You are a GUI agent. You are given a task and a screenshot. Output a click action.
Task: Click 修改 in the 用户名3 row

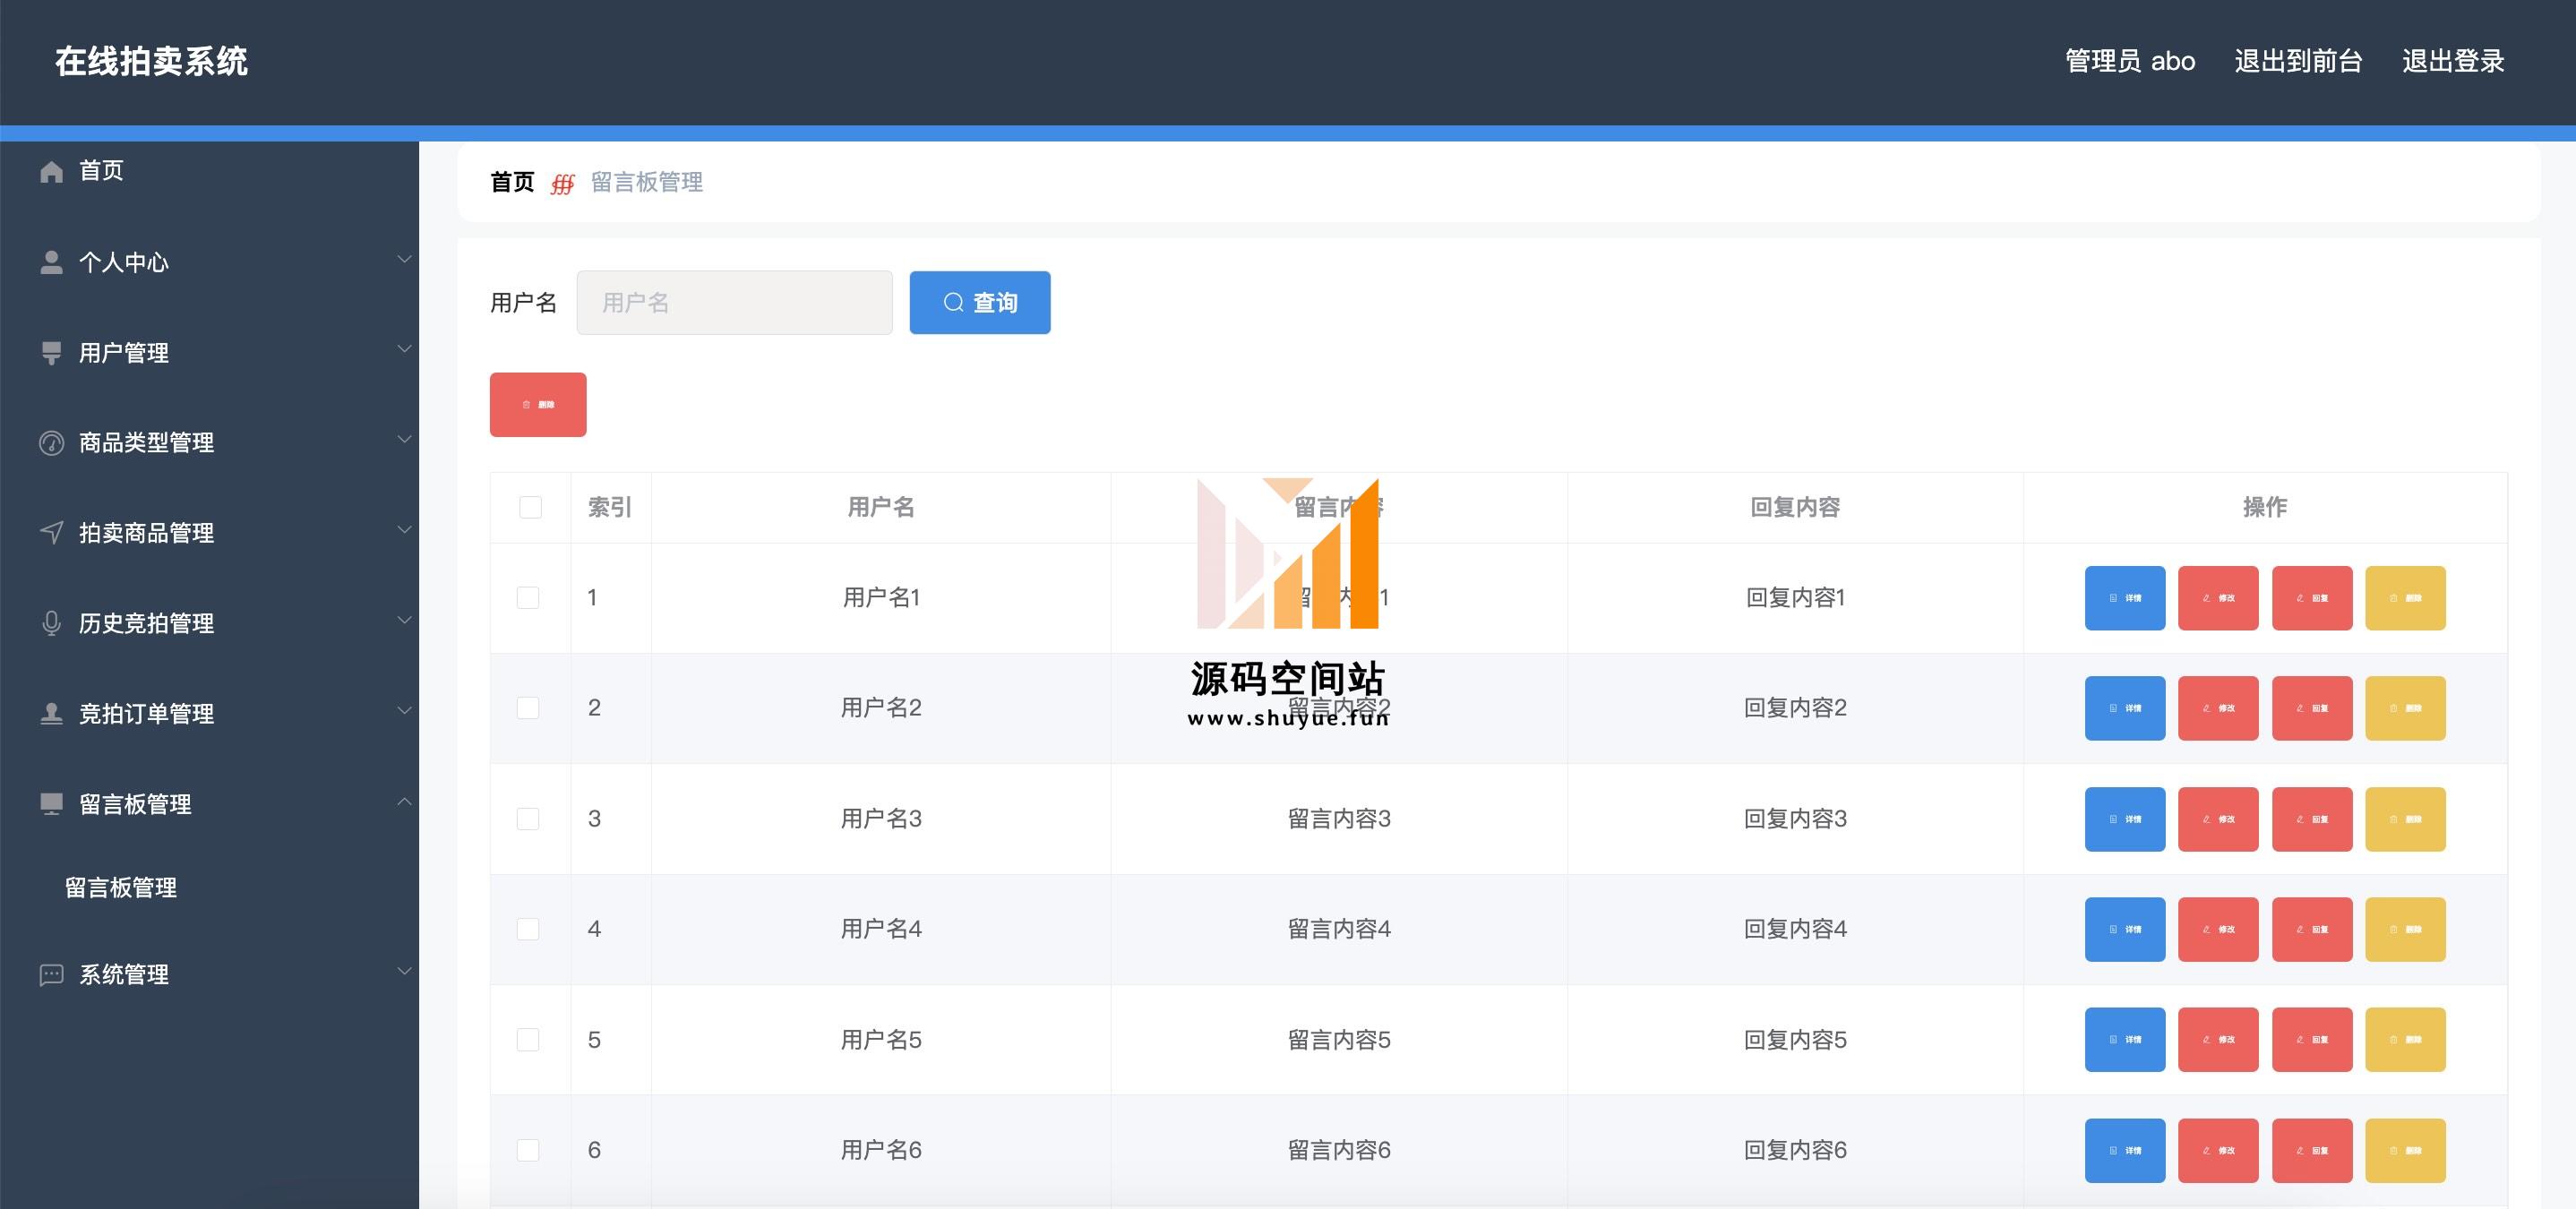click(2218, 819)
